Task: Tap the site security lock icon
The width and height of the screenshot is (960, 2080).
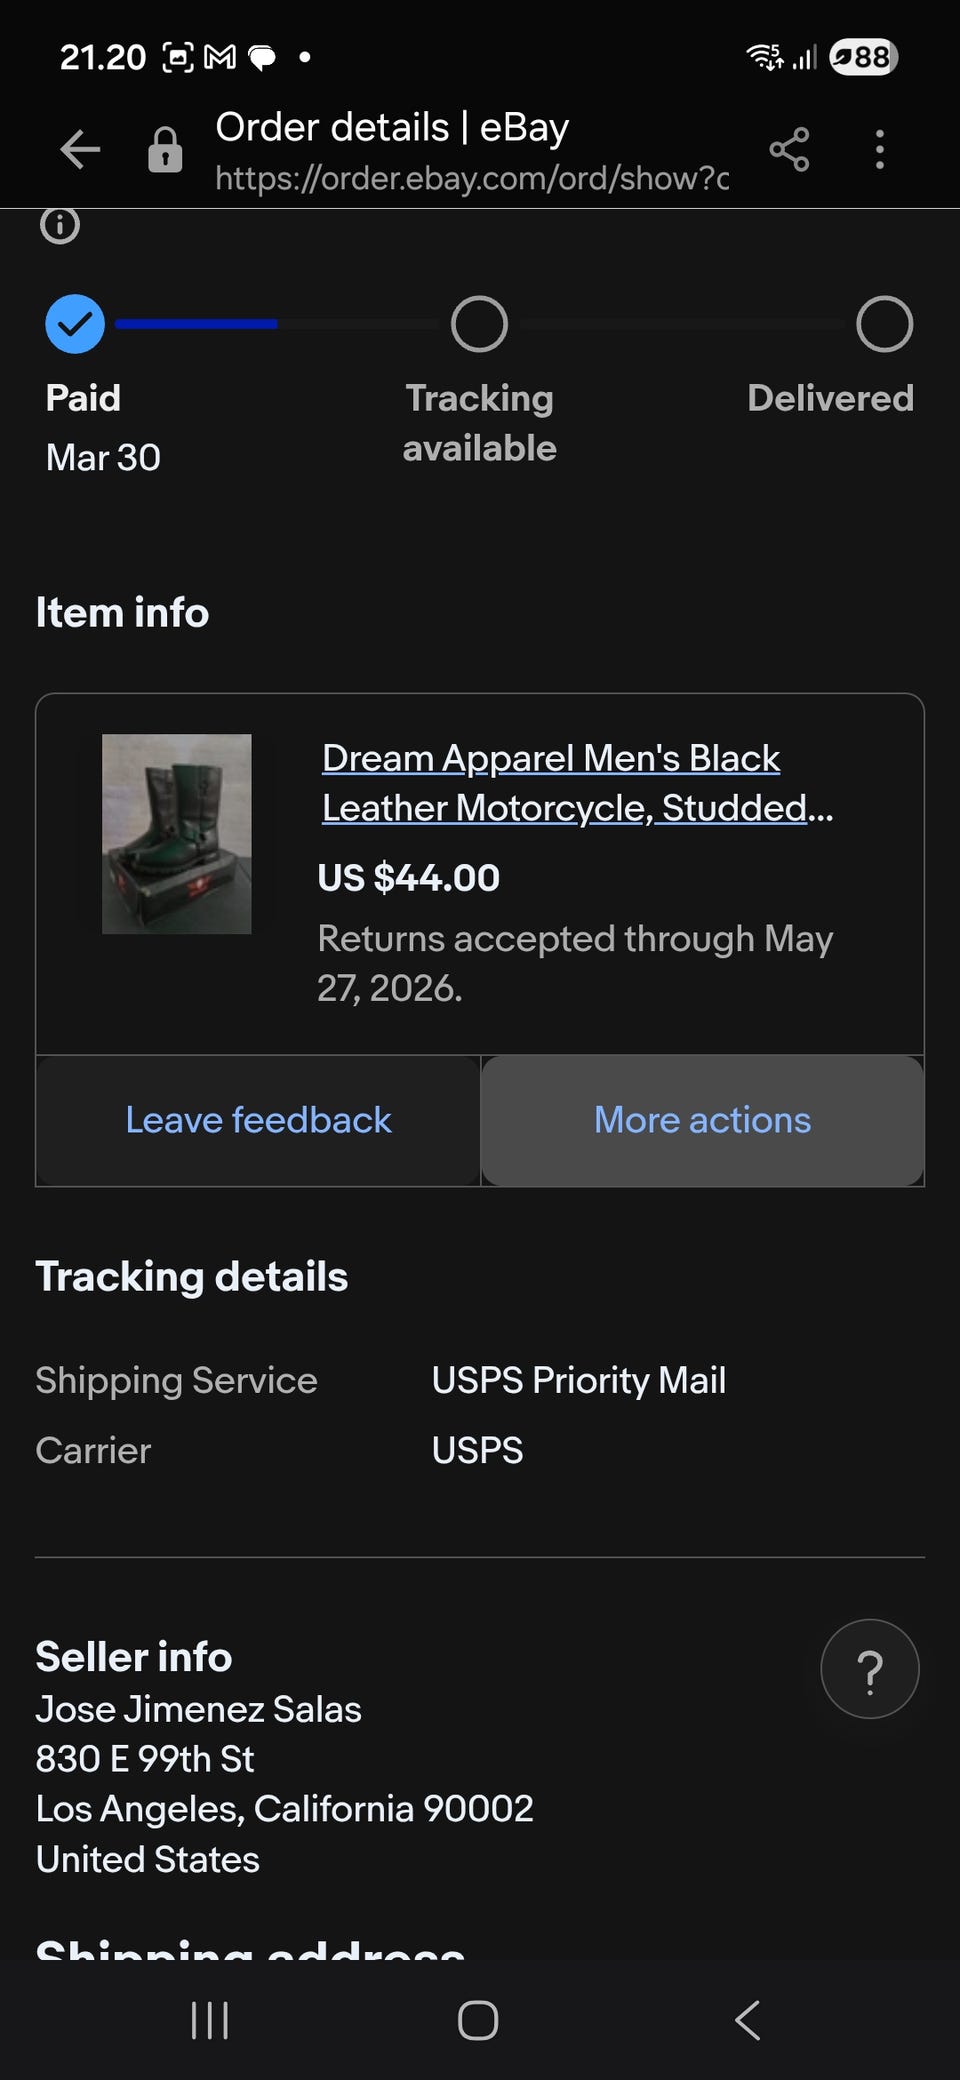Action: 165,150
